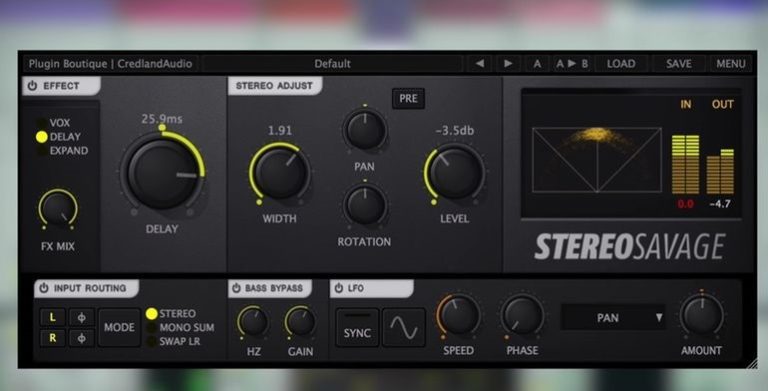This screenshot has height=391, width=768.
Task: Click the FX MIX knob
Action: pyautogui.click(x=58, y=209)
